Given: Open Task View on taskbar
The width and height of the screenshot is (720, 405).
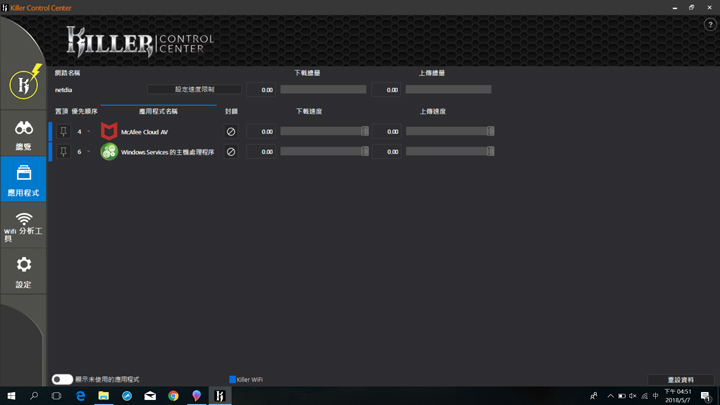Looking at the screenshot, I should point(56,395).
